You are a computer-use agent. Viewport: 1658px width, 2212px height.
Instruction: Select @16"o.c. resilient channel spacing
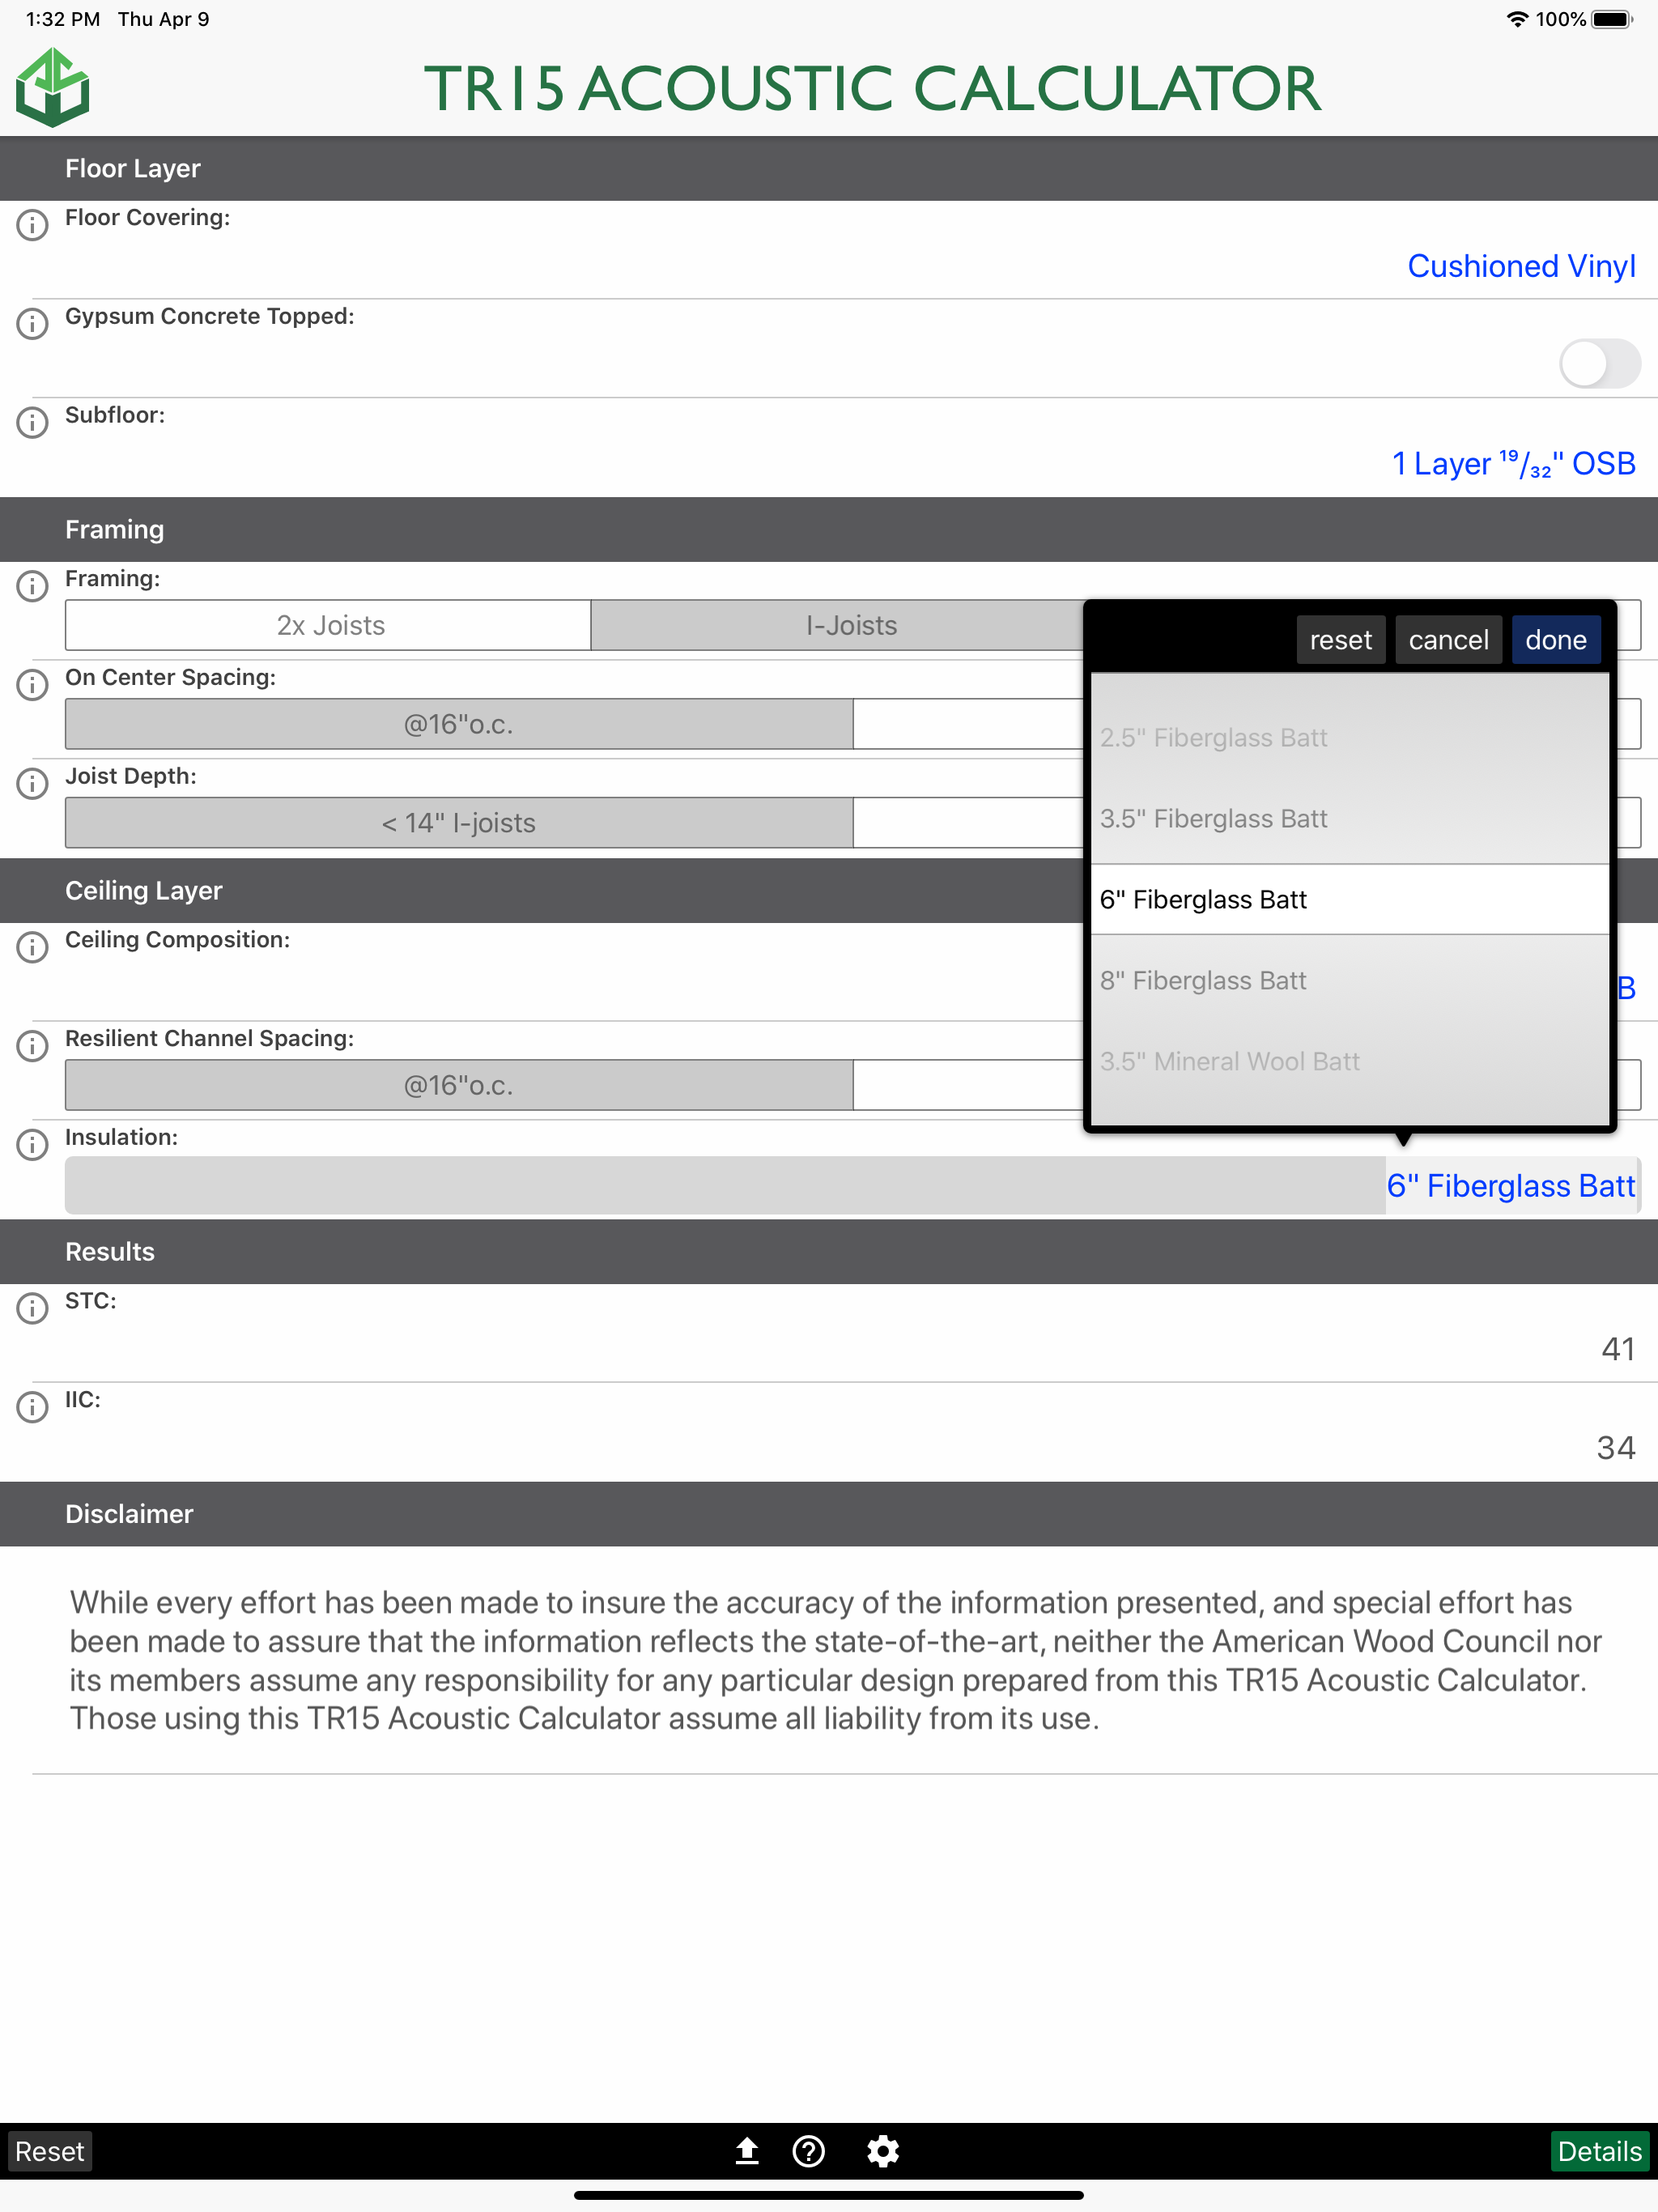pyautogui.click(x=459, y=1085)
